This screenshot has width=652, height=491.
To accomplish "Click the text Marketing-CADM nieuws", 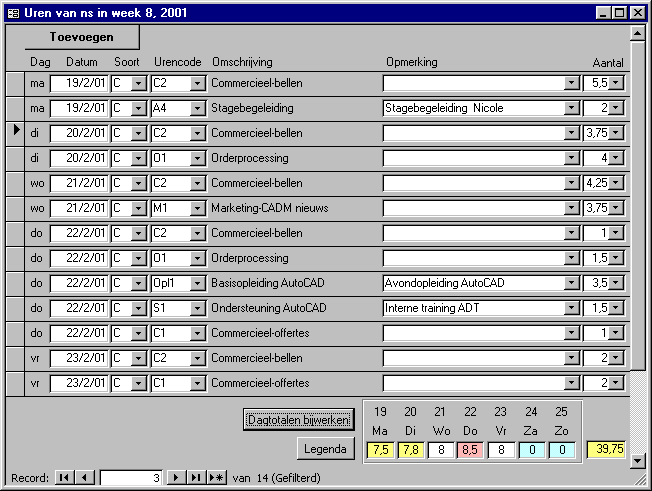I will pos(269,208).
